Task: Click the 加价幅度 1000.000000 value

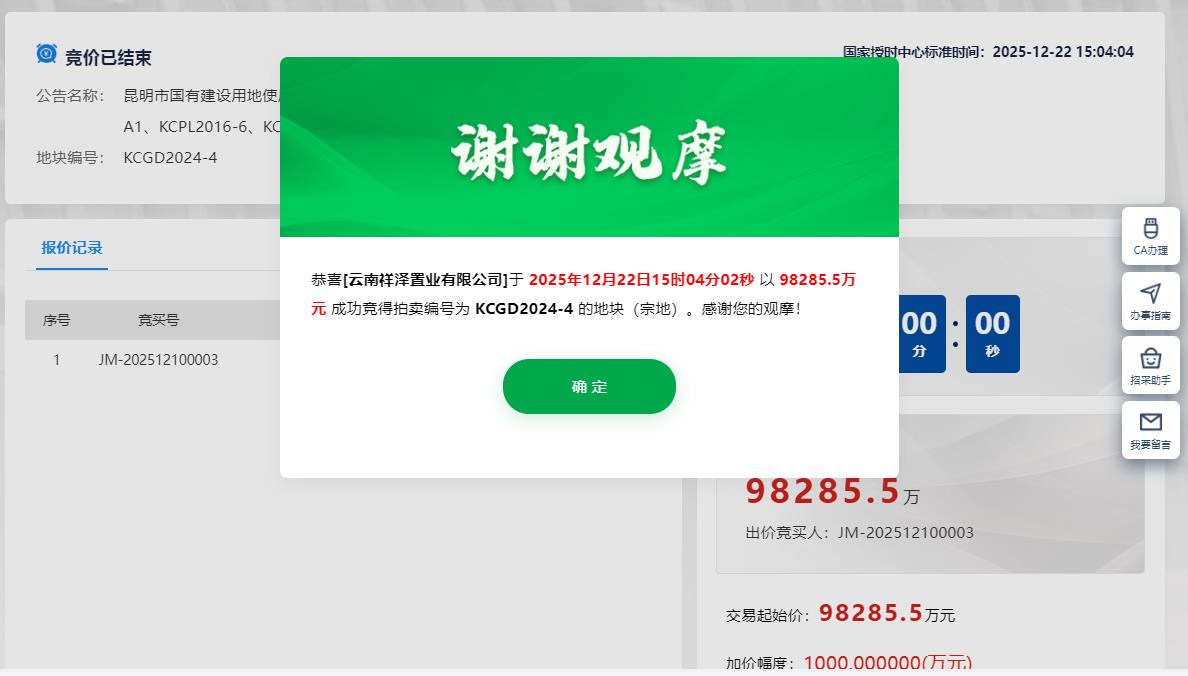Action: point(887,663)
